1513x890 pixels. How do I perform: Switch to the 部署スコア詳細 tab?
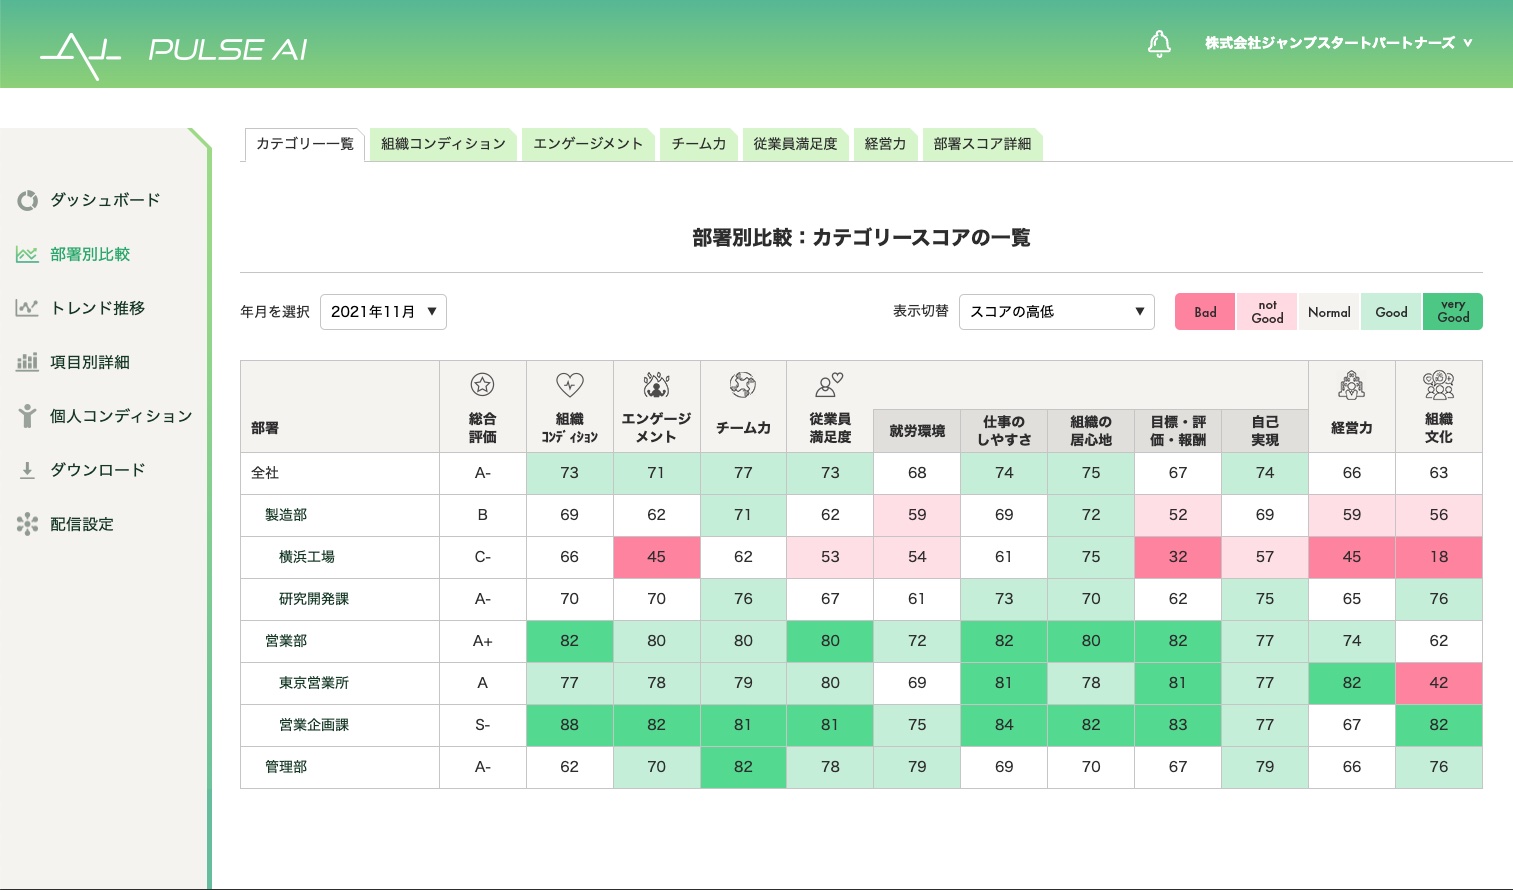(982, 144)
